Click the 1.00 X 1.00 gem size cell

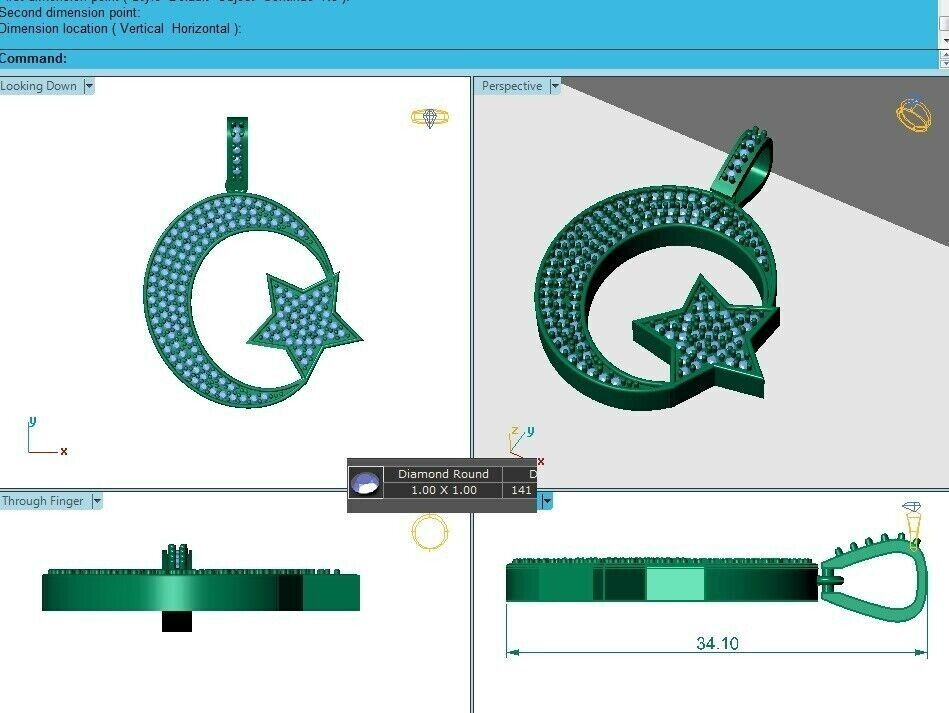pyautogui.click(x=443, y=490)
